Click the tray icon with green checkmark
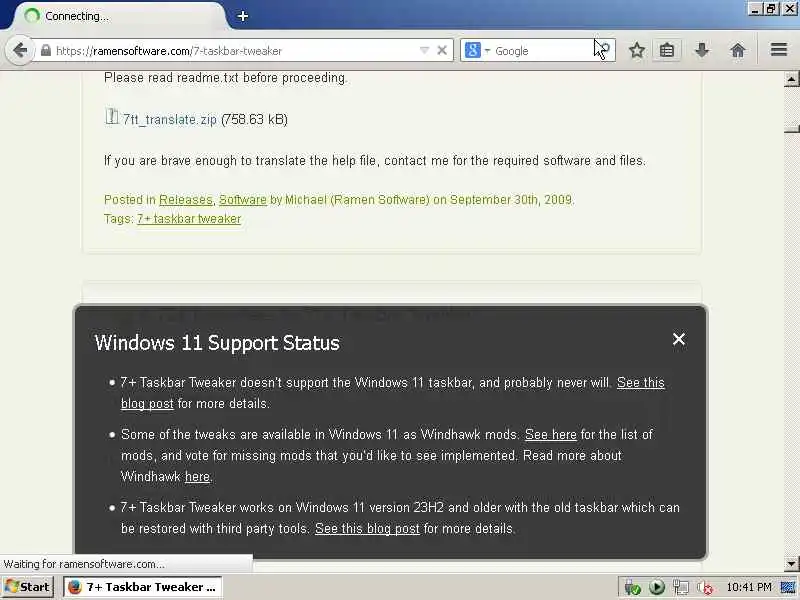The image size is (800, 600). tap(633, 588)
